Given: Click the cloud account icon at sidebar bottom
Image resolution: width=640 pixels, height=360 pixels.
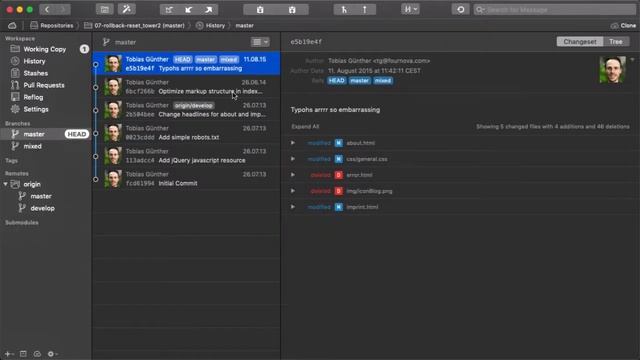Looking at the screenshot, I should (37, 354).
